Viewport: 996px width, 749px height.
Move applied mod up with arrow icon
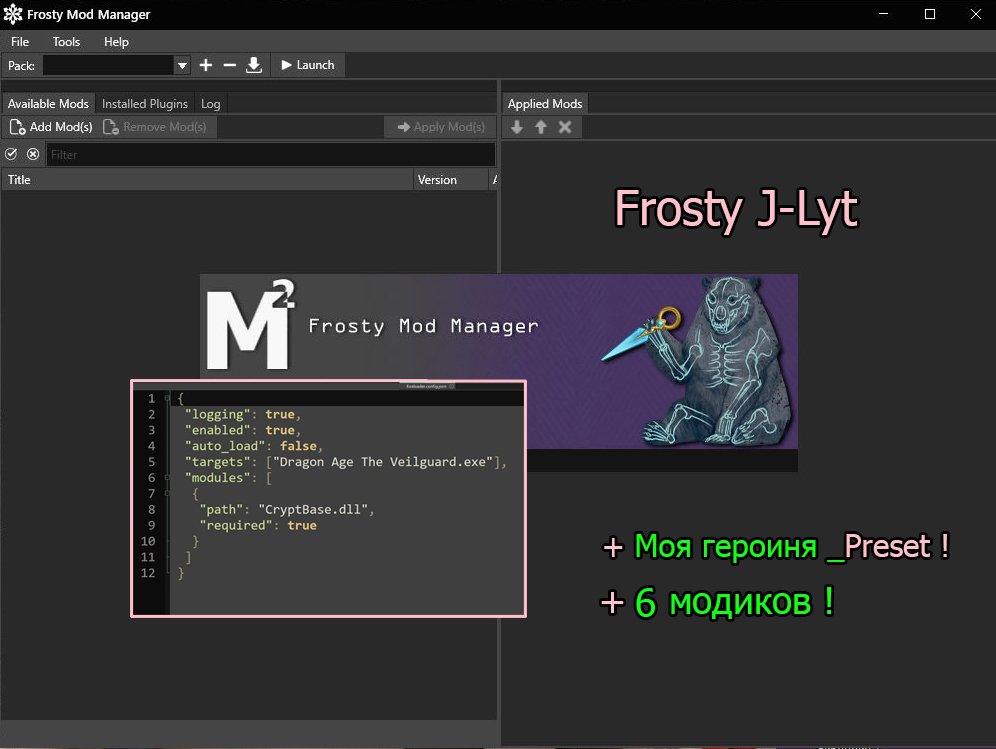pos(541,127)
